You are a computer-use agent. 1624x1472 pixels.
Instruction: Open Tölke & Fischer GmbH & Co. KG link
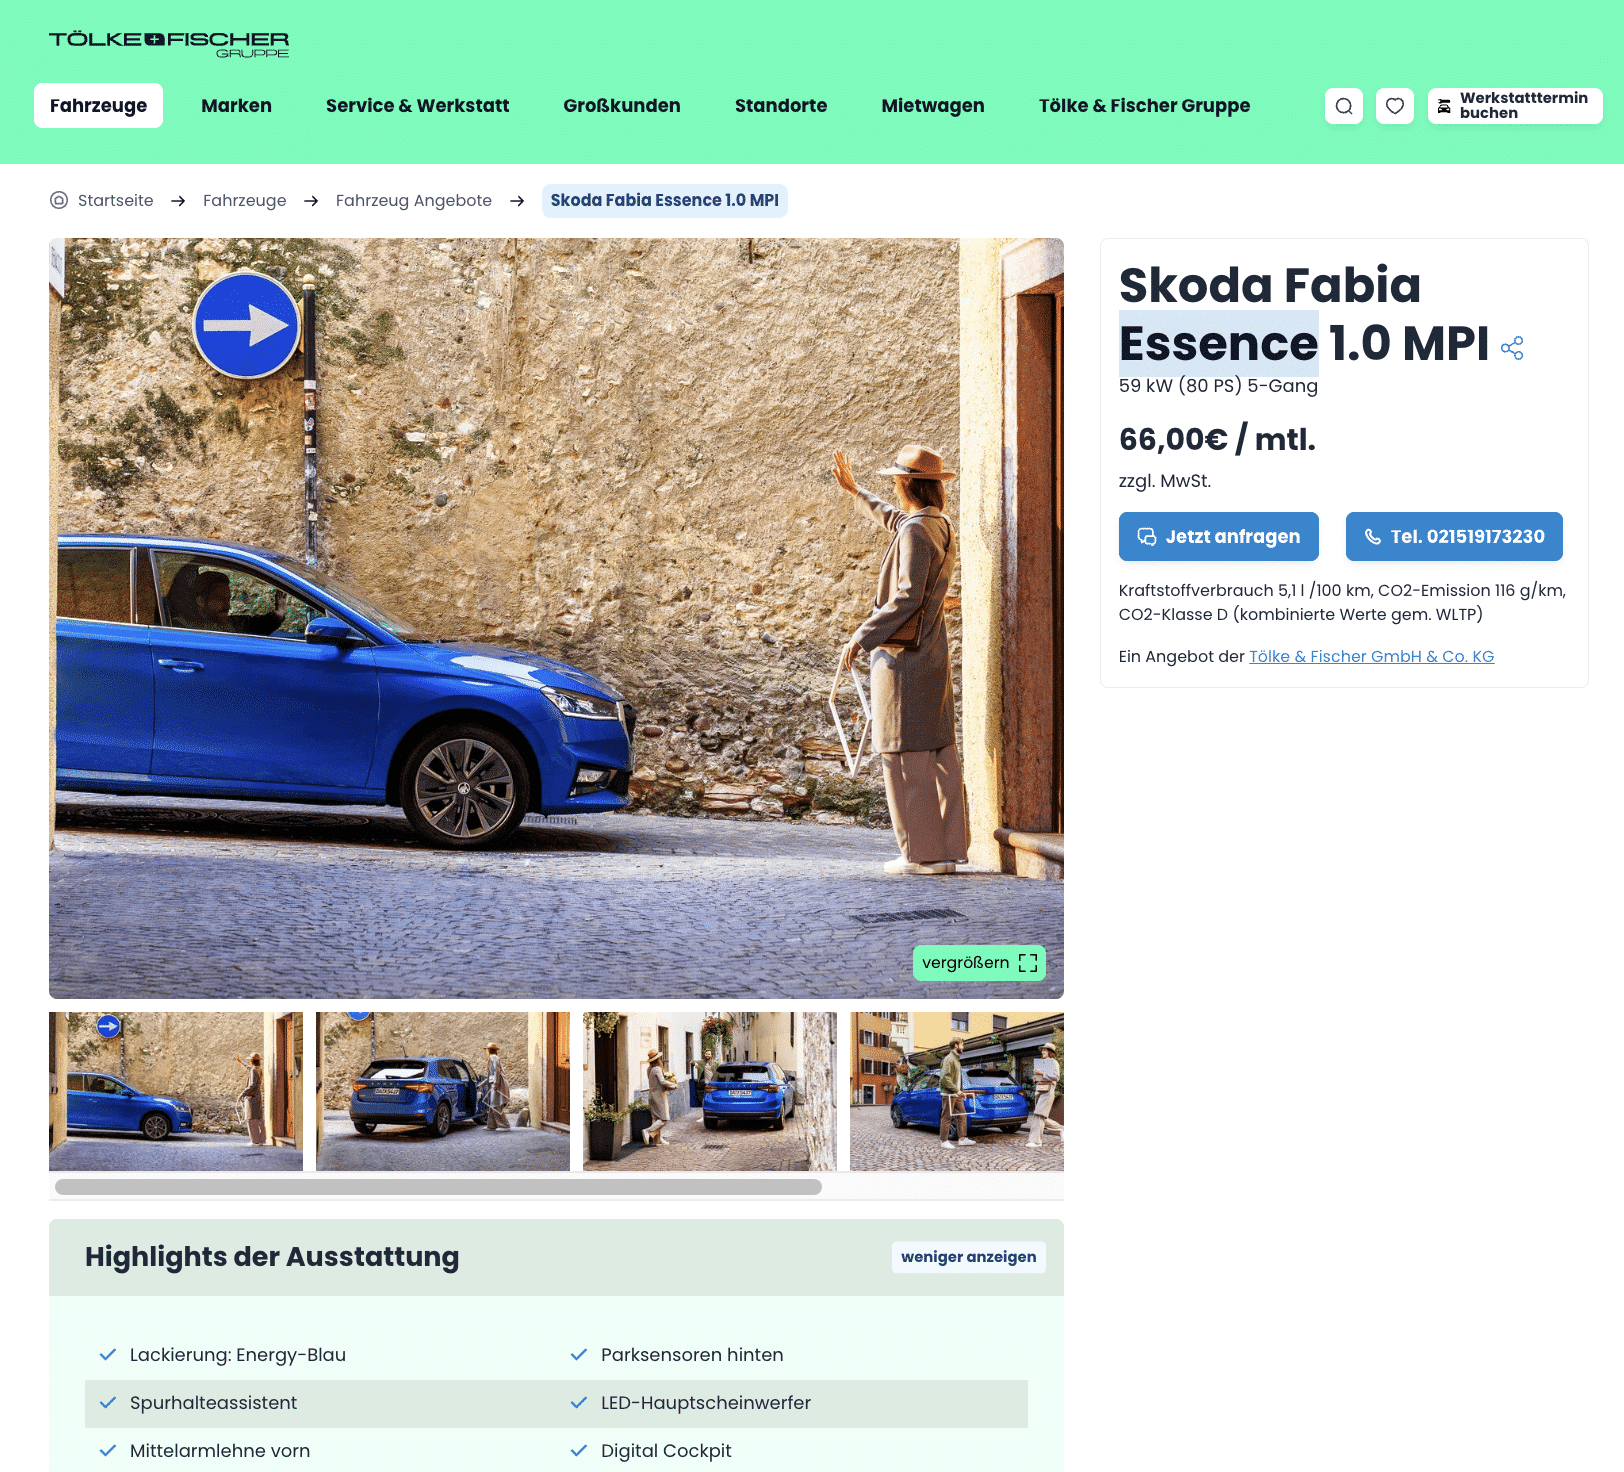1371,657
